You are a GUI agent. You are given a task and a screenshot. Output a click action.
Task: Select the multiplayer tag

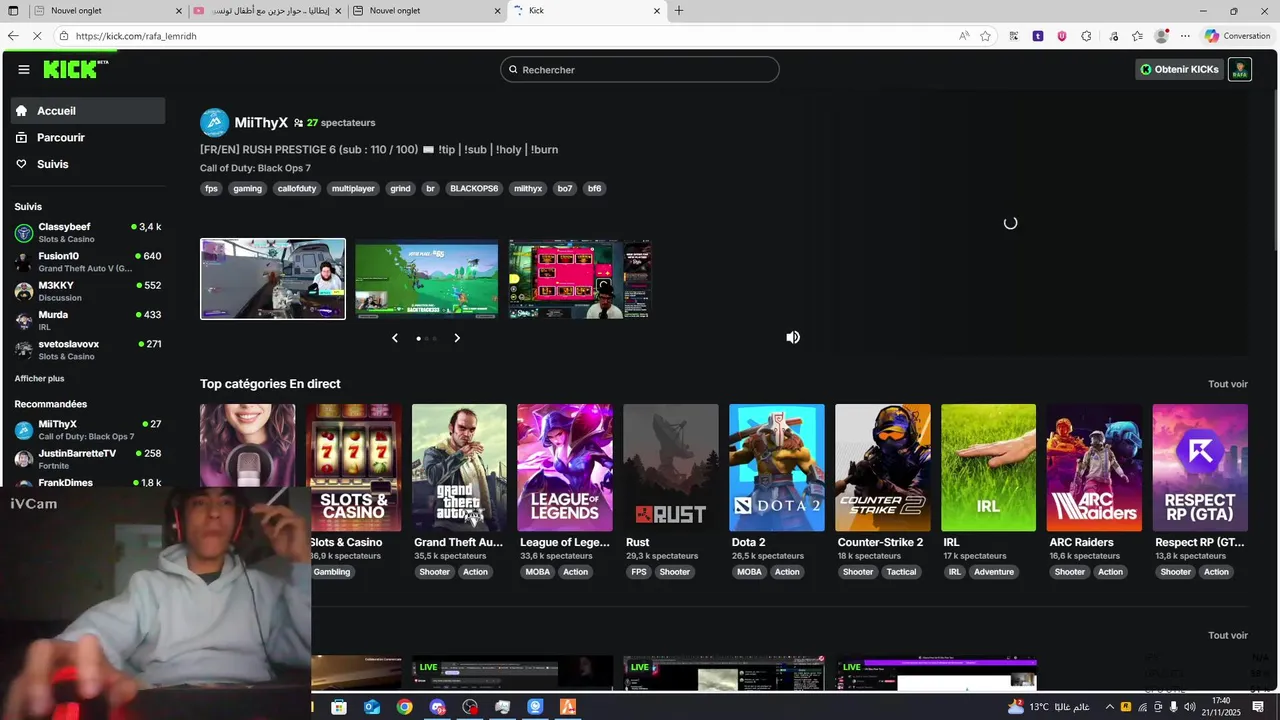353,188
